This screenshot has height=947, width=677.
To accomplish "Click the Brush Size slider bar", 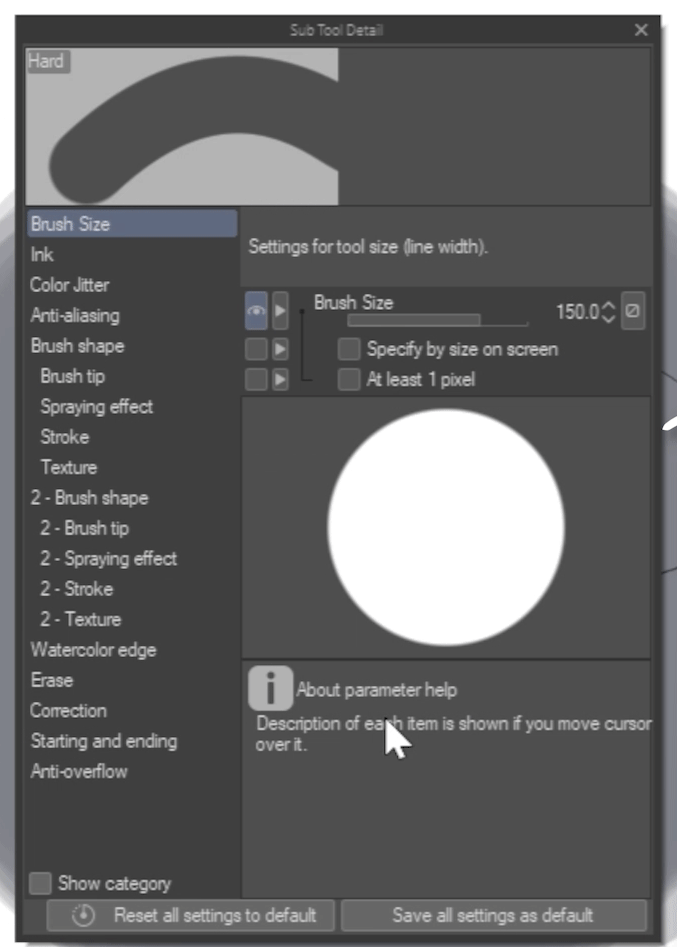I will (438, 320).
